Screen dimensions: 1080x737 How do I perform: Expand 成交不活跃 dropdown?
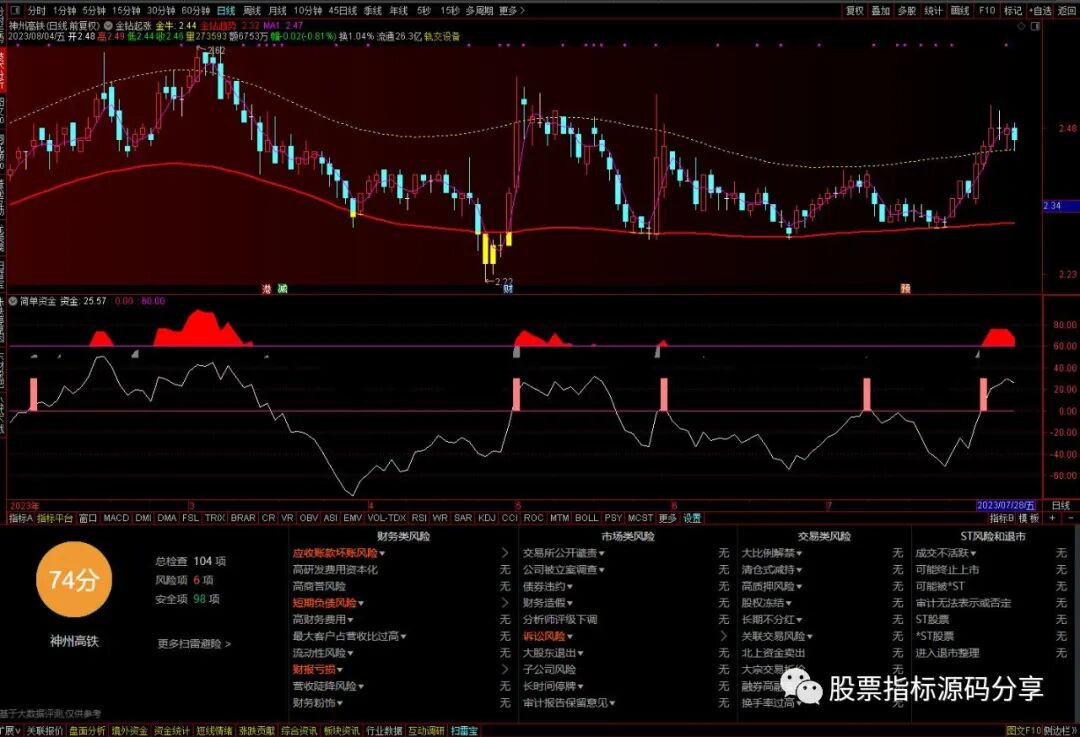pos(973,554)
